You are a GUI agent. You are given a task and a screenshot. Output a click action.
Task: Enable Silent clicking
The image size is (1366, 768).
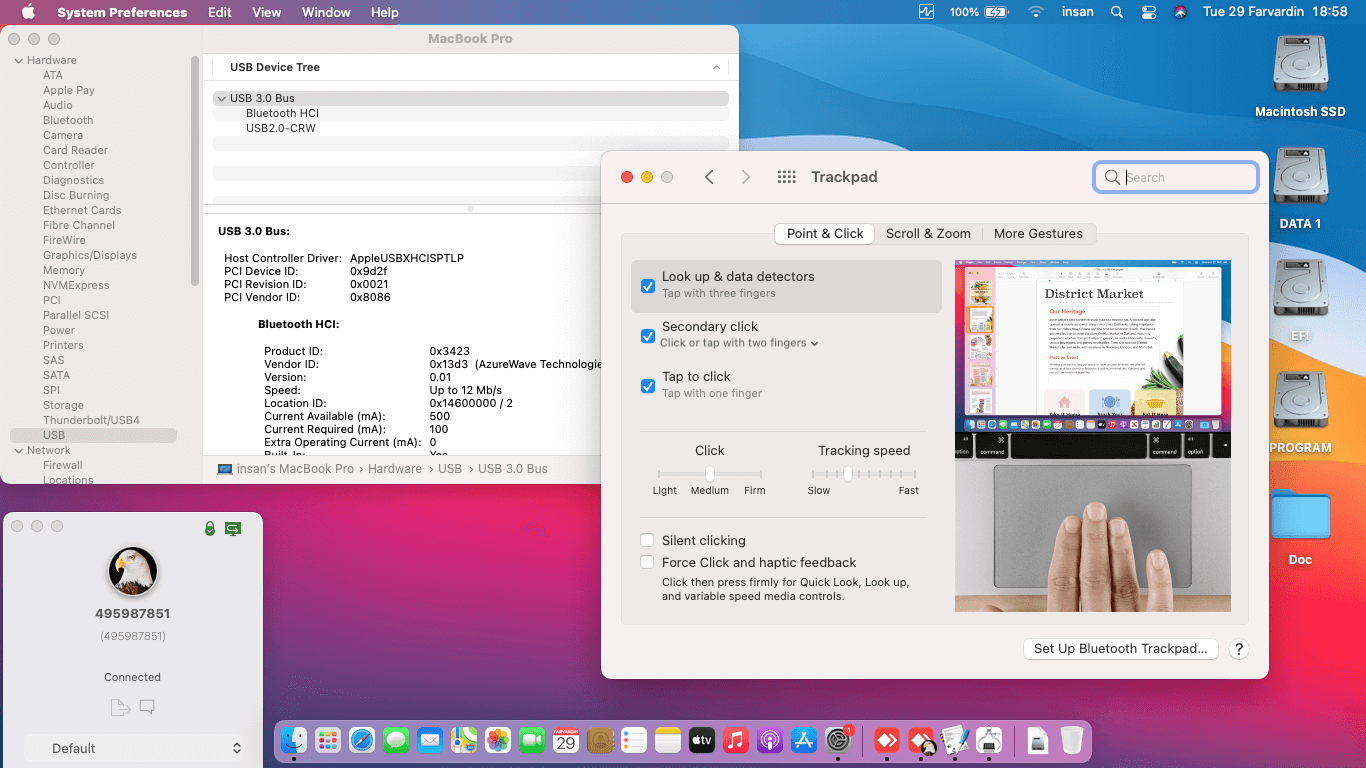646,540
